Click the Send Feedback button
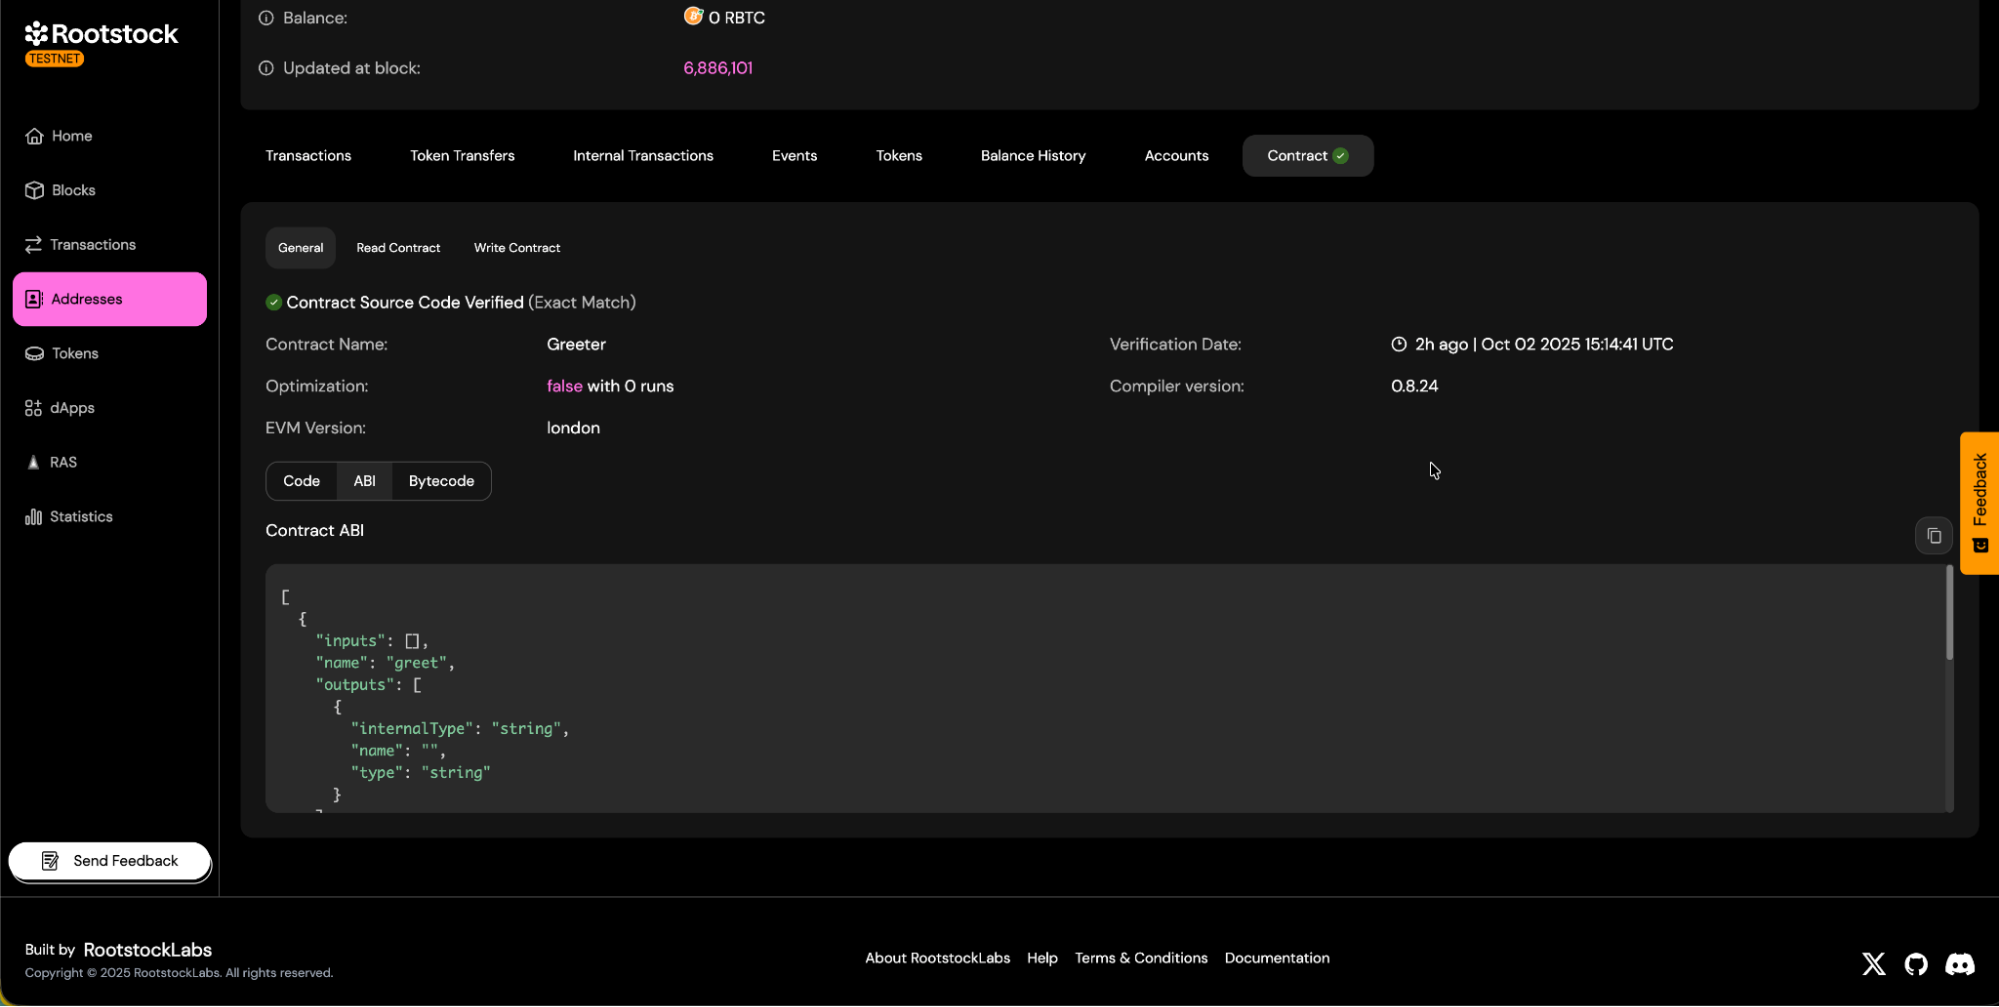The width and height of the screenshot is (1999, 1007). (110, 861)
